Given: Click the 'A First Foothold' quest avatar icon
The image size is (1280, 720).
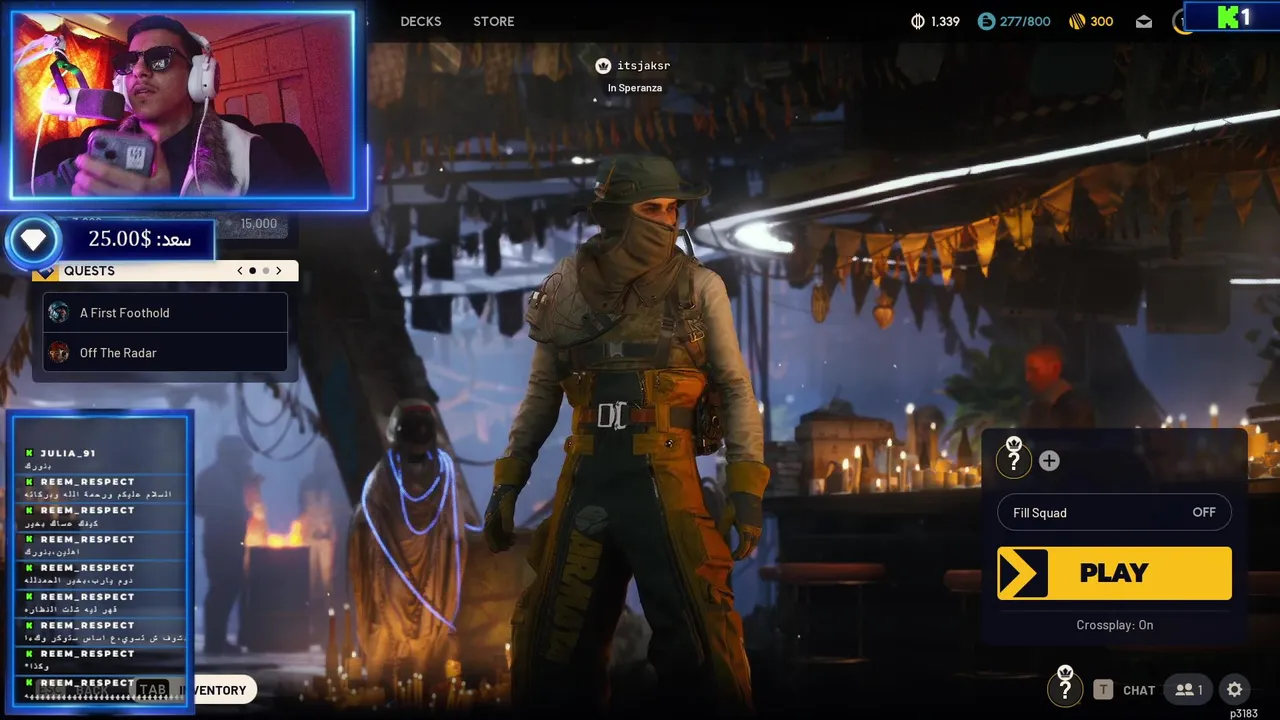Looking at the screenshot, I should point(59,312).
